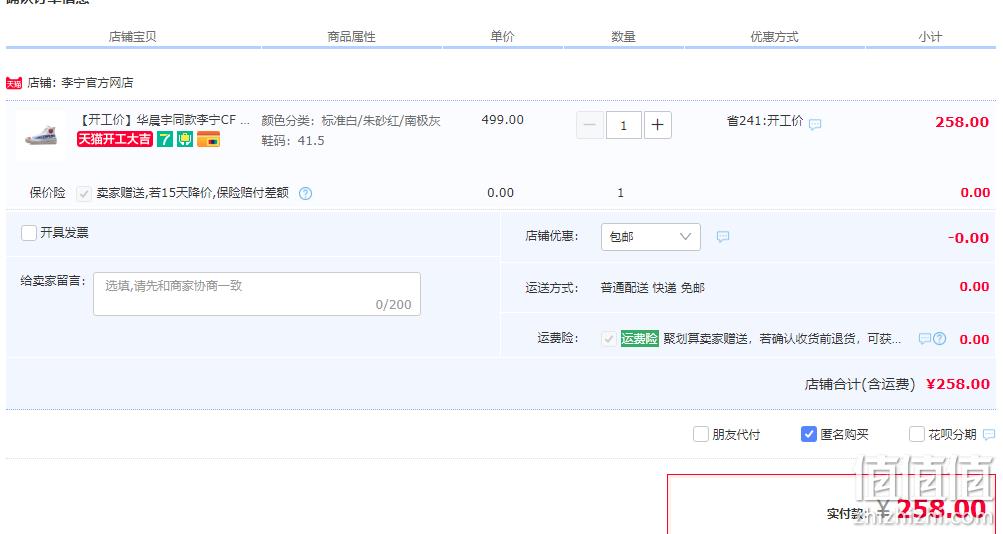This screenshot has width=1003, height=534.
Task: Click the 卖家赠送,若15天降价,保险赔付差额 text
Action: (193, 193)
